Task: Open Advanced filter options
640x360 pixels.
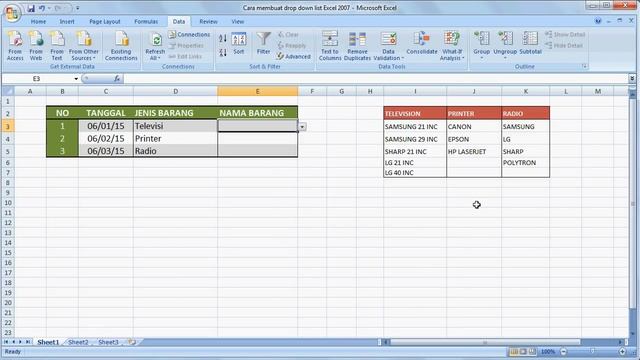Action: pyautogui.click(x=294, y=56)
